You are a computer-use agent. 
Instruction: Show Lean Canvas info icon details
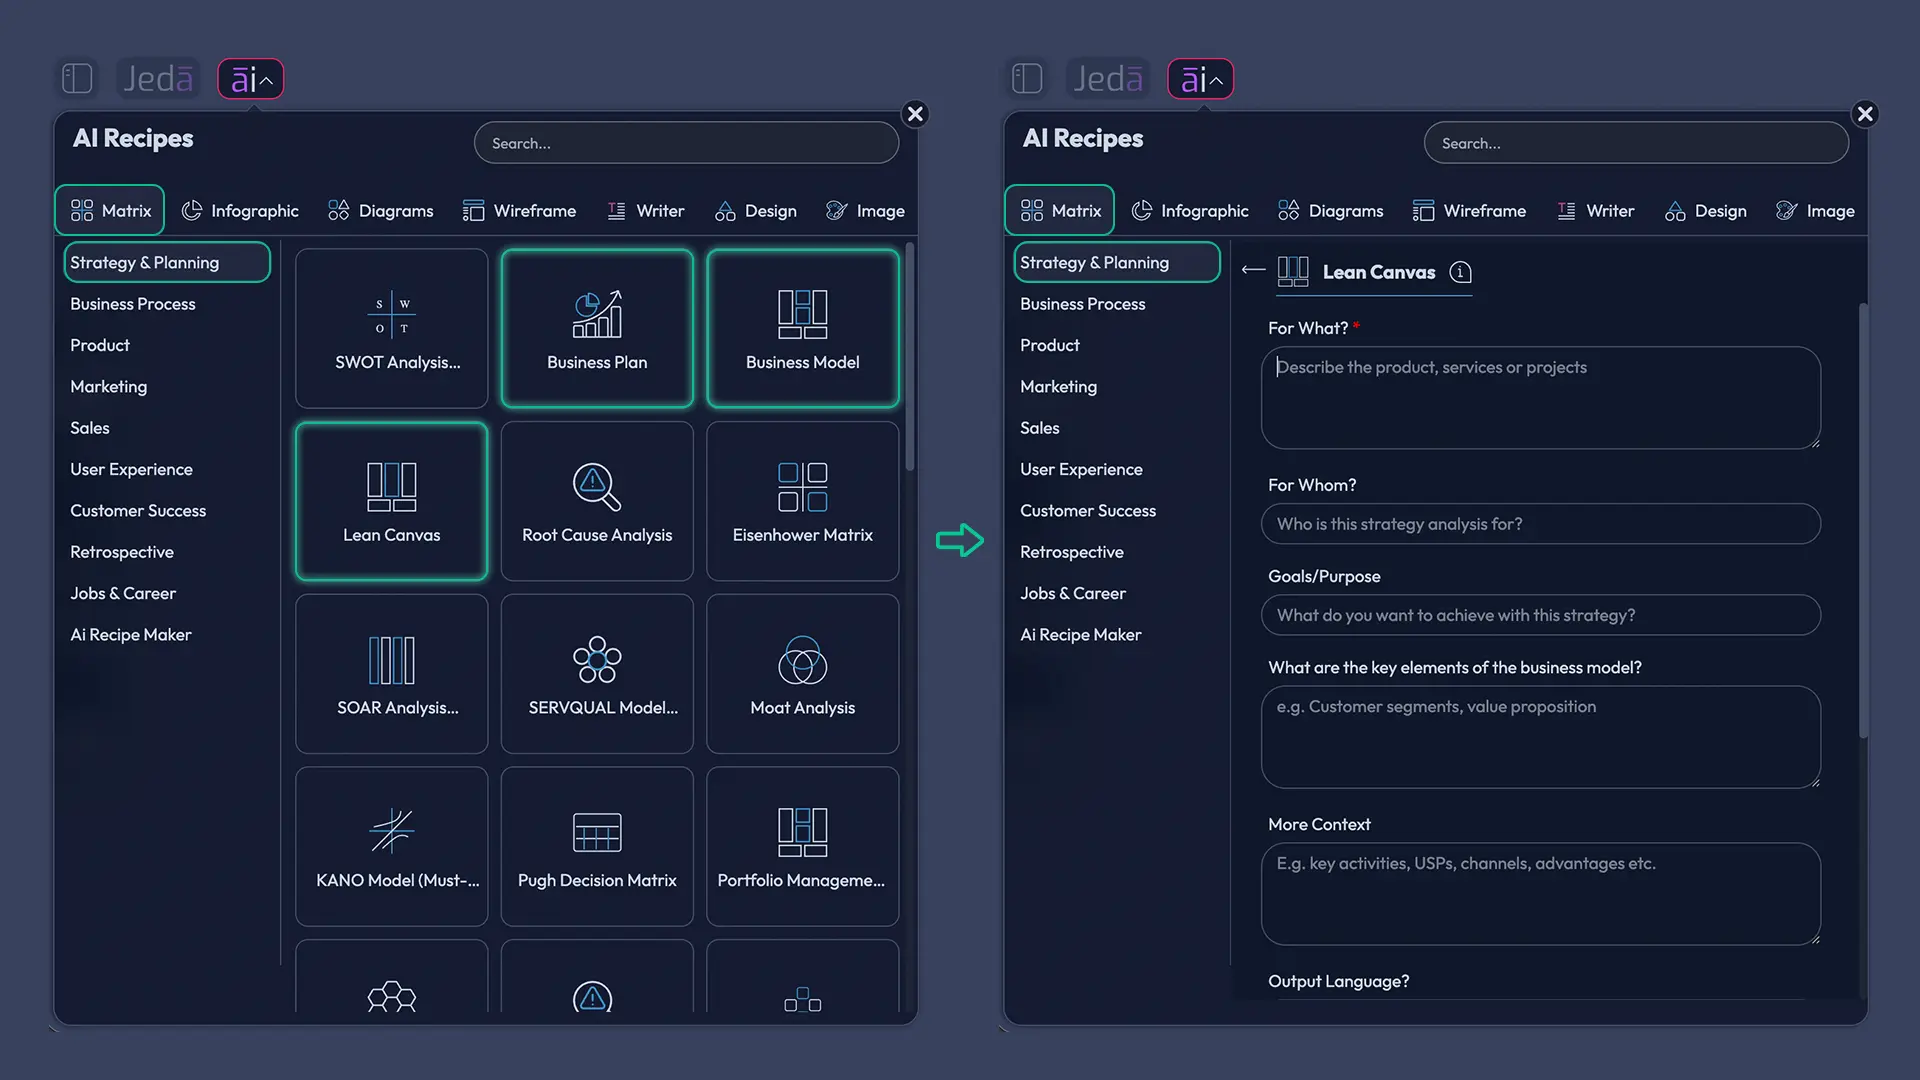1460,272
